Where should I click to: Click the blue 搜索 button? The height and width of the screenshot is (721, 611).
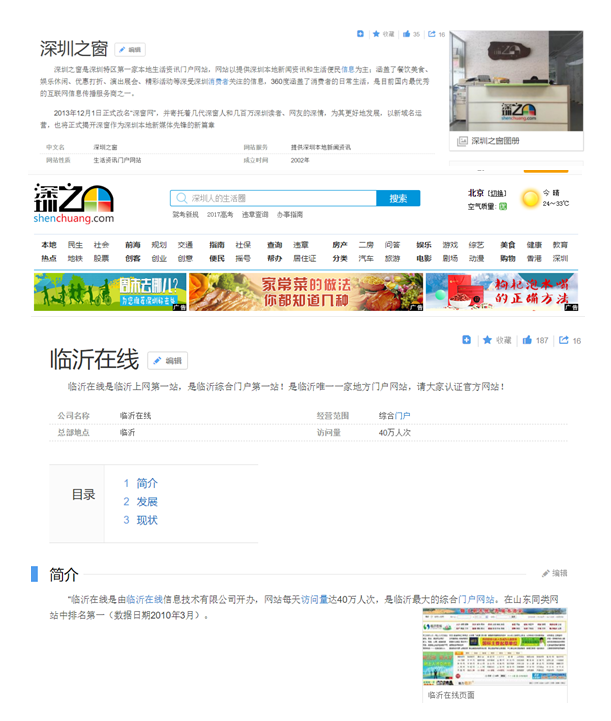pyautogui.click(x=398, y=198)
